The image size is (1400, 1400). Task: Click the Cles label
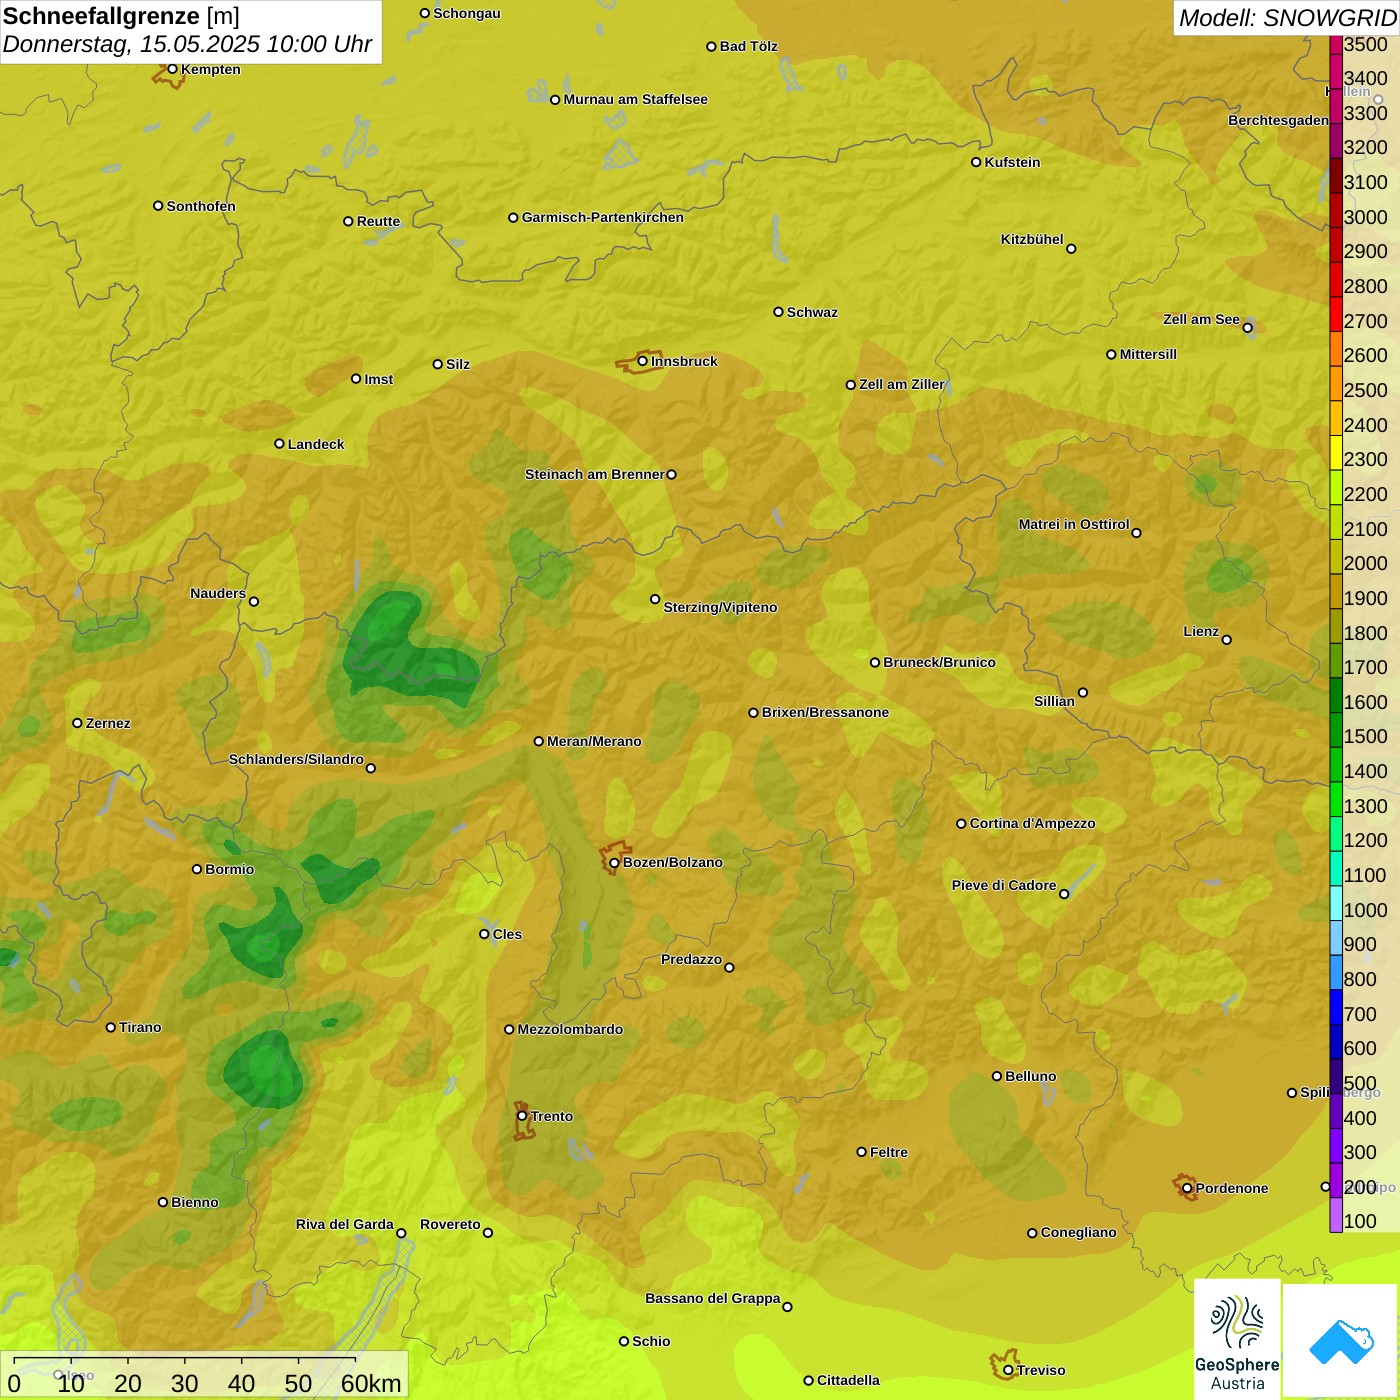(x=507, y=934)
